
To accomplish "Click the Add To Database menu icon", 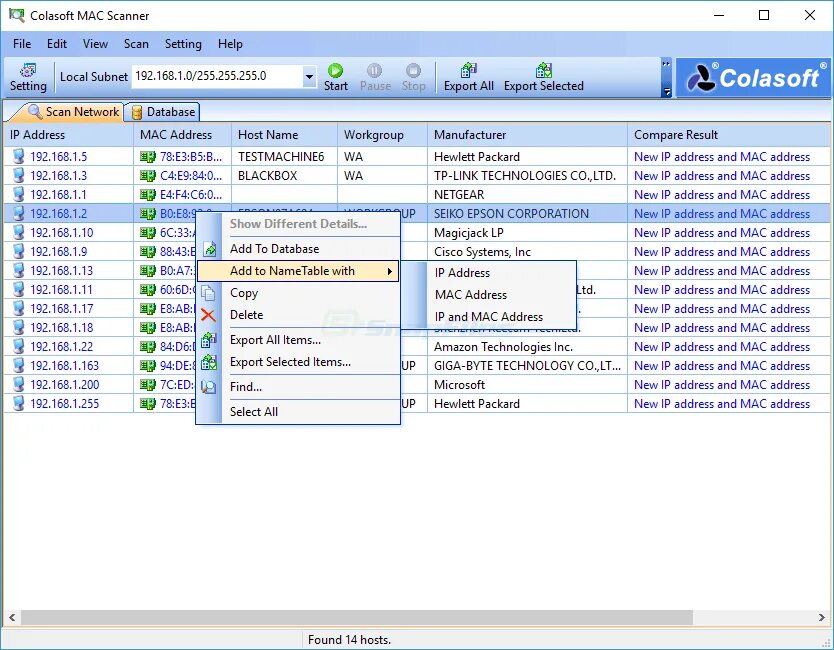I will click(x=210, y=249).
